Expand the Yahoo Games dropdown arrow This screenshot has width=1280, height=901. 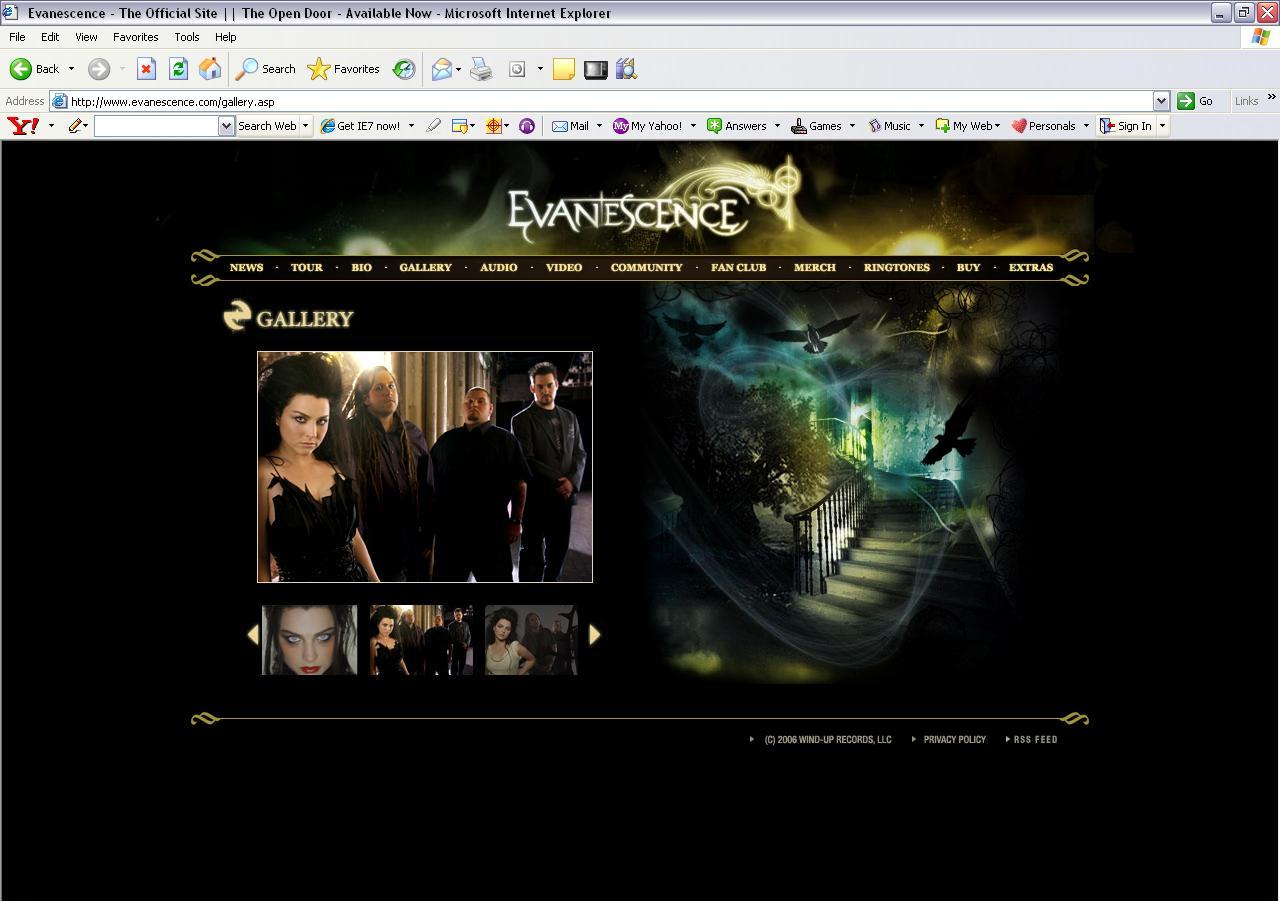pyautogui.click(x=852, y=126)
